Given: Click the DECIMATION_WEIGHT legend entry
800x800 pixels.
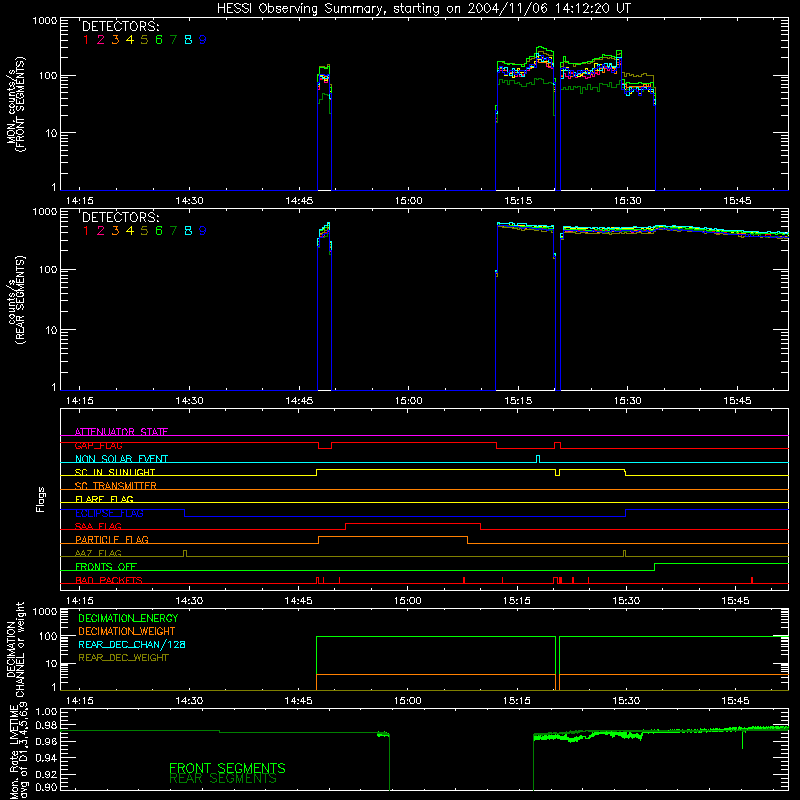Looking at the screenshot, I should pyautogui.click(x=127, y=631).
